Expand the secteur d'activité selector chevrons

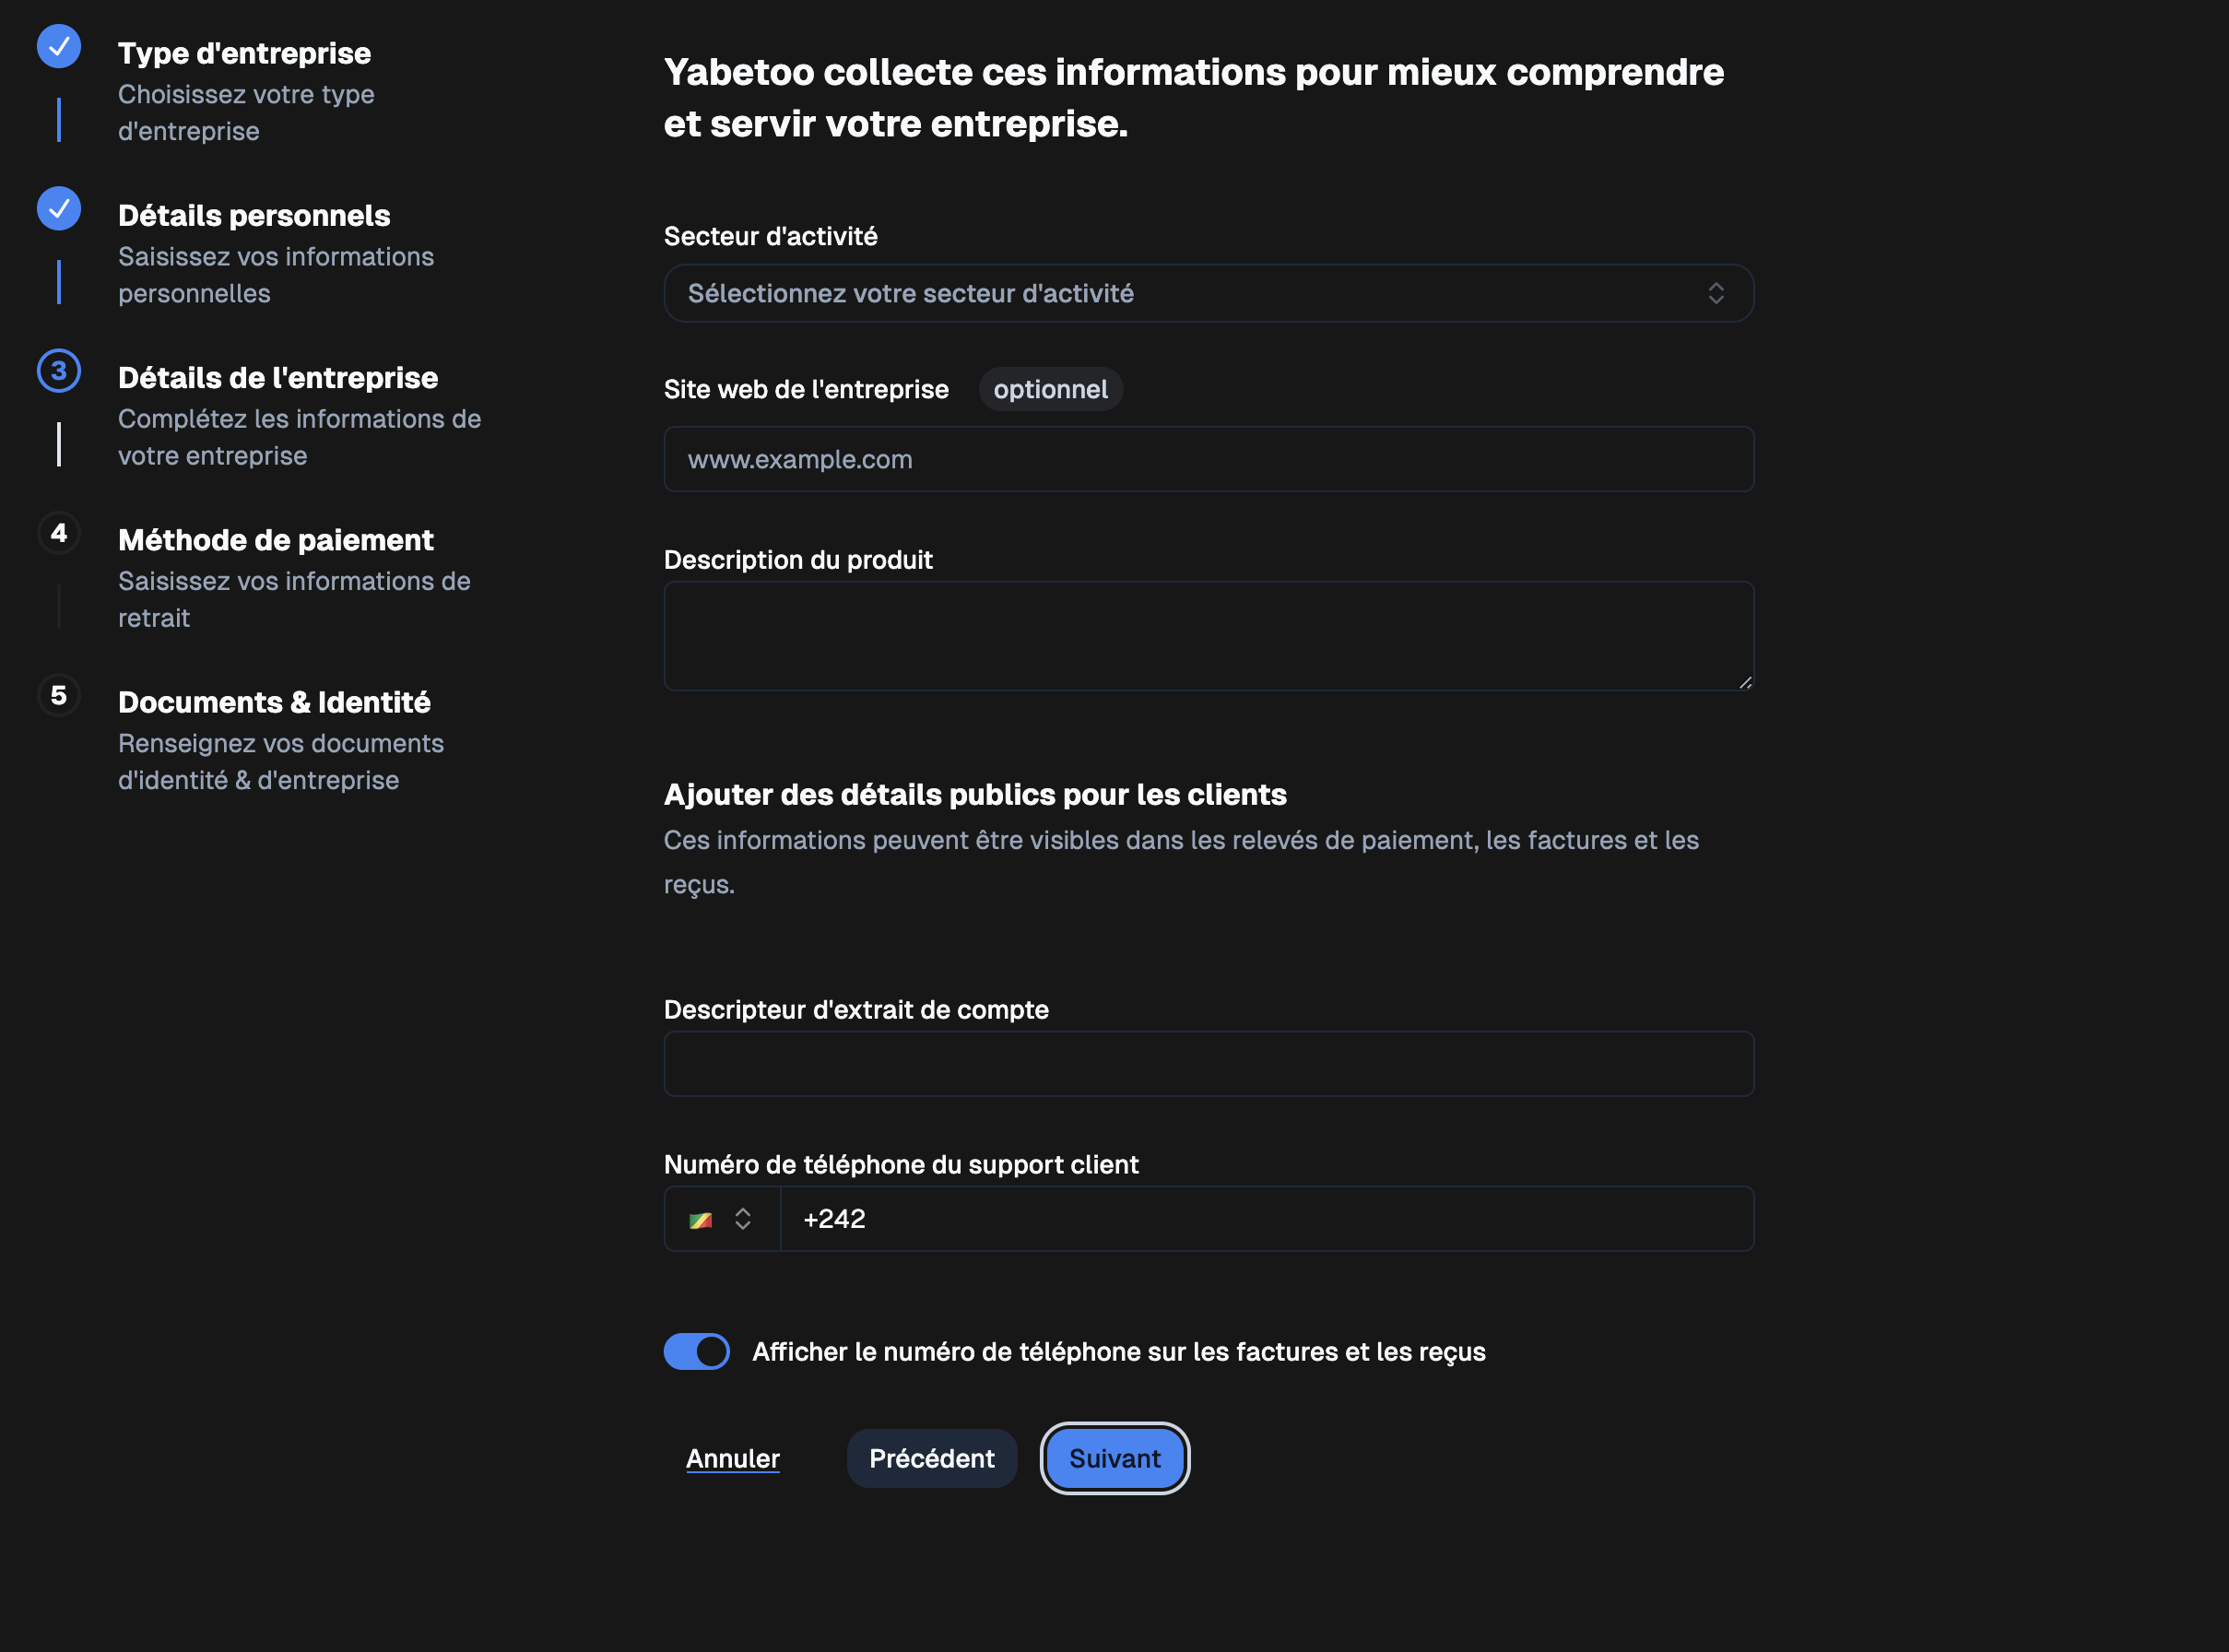tap(1717, 293)
